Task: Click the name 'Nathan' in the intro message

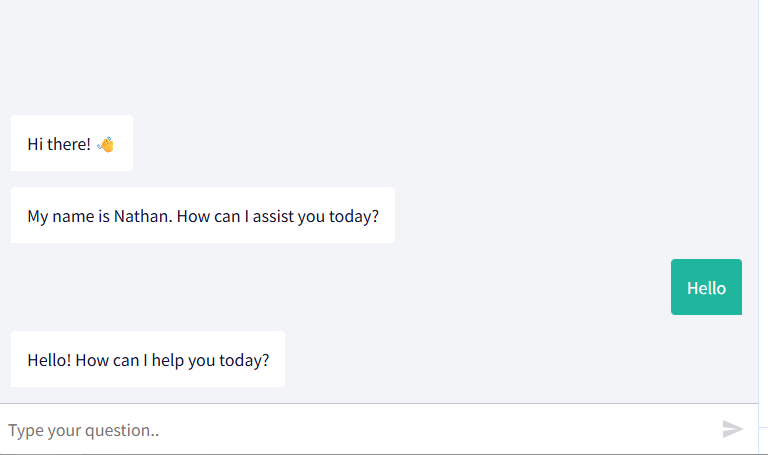Action: [x=143, y=215]
